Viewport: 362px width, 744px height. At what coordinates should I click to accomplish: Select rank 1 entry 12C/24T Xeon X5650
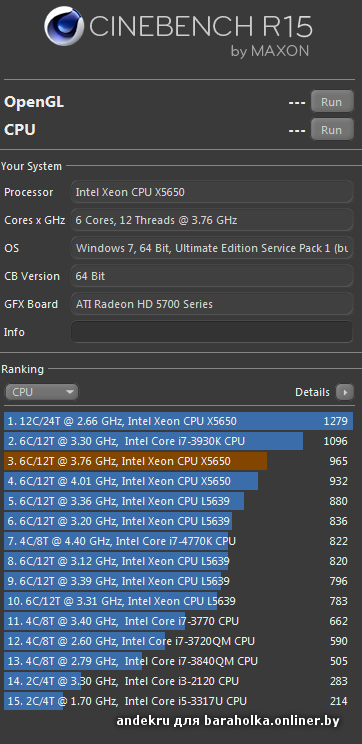[x=178, y=421]
